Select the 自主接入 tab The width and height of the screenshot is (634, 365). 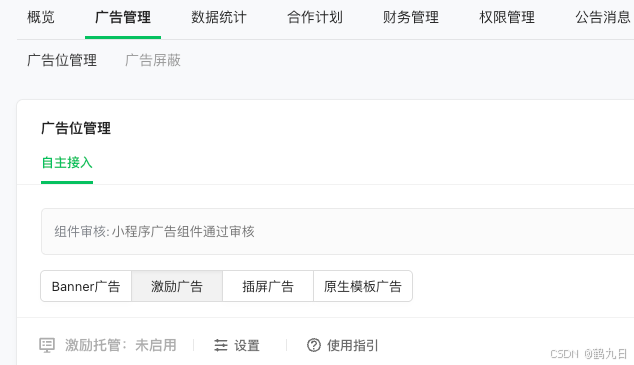[x=67, y=163]
